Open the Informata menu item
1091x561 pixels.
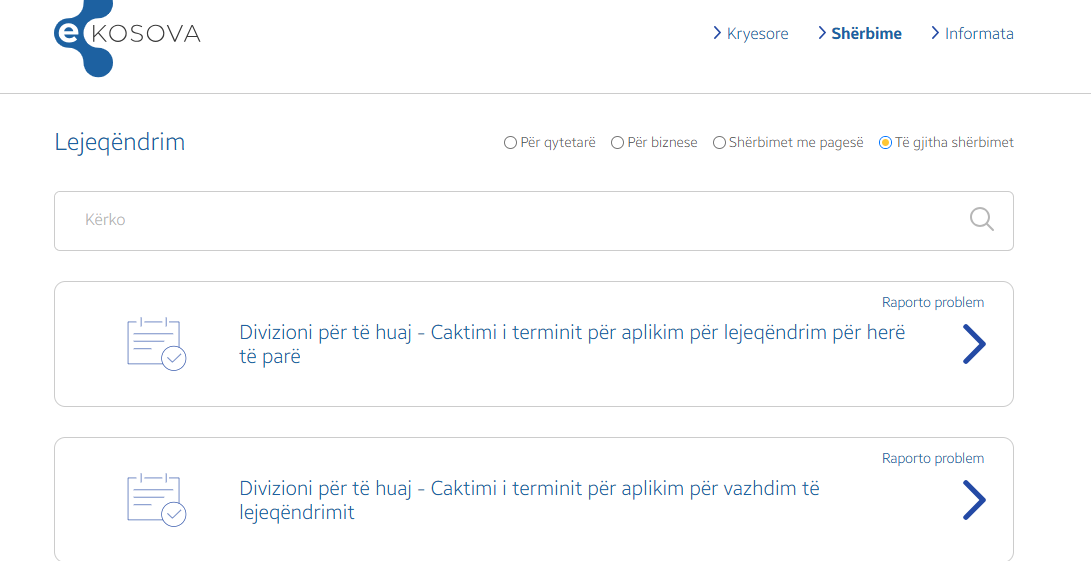(979, 33)
